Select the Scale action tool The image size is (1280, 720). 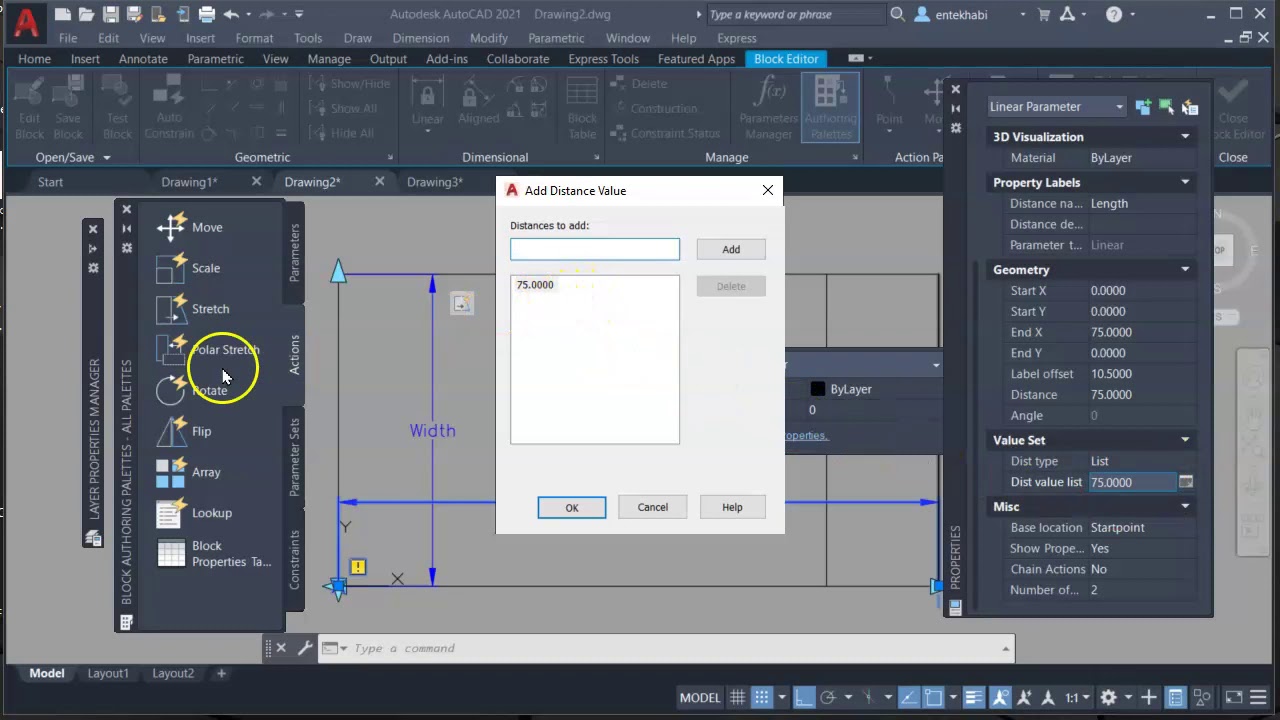pos(189,268)
